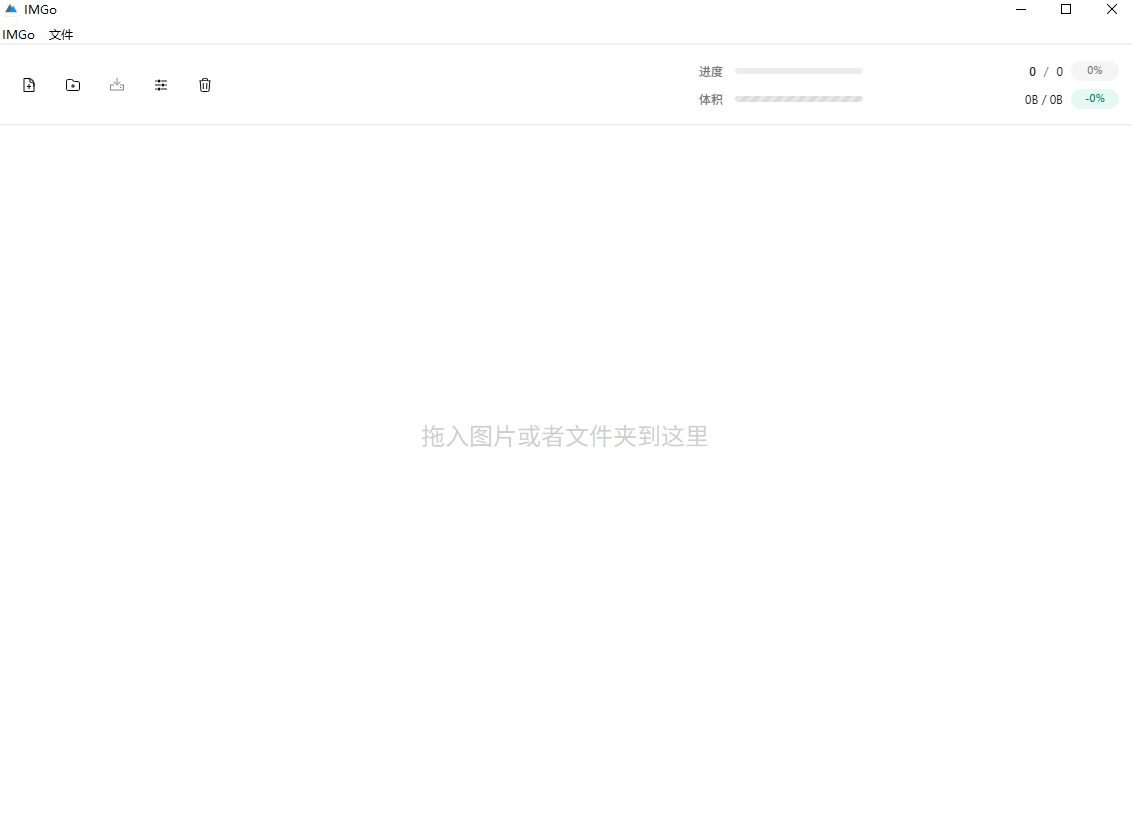Click the 0 / 0 count text
Viewport: 1132px width, 820px height.
coord(1046,71)
